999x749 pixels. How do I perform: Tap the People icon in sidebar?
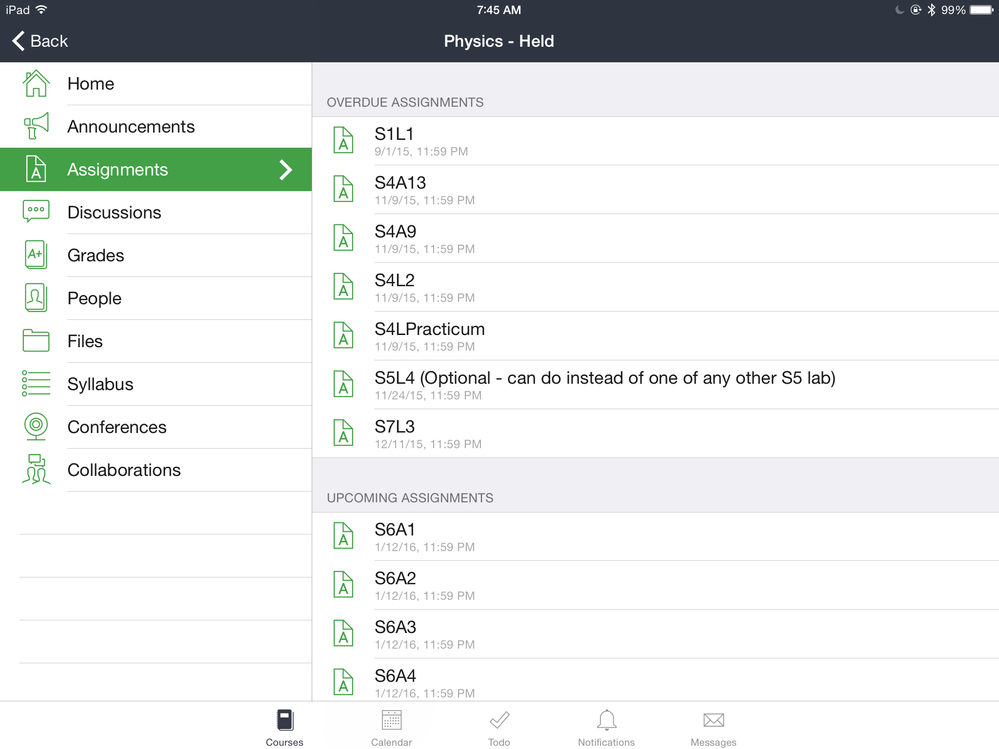coord(36,298)
